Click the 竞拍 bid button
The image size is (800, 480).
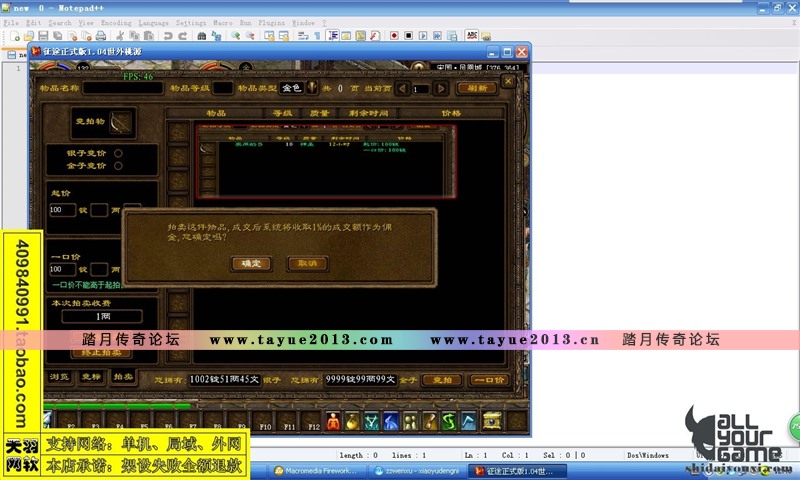tap(442, 380)
